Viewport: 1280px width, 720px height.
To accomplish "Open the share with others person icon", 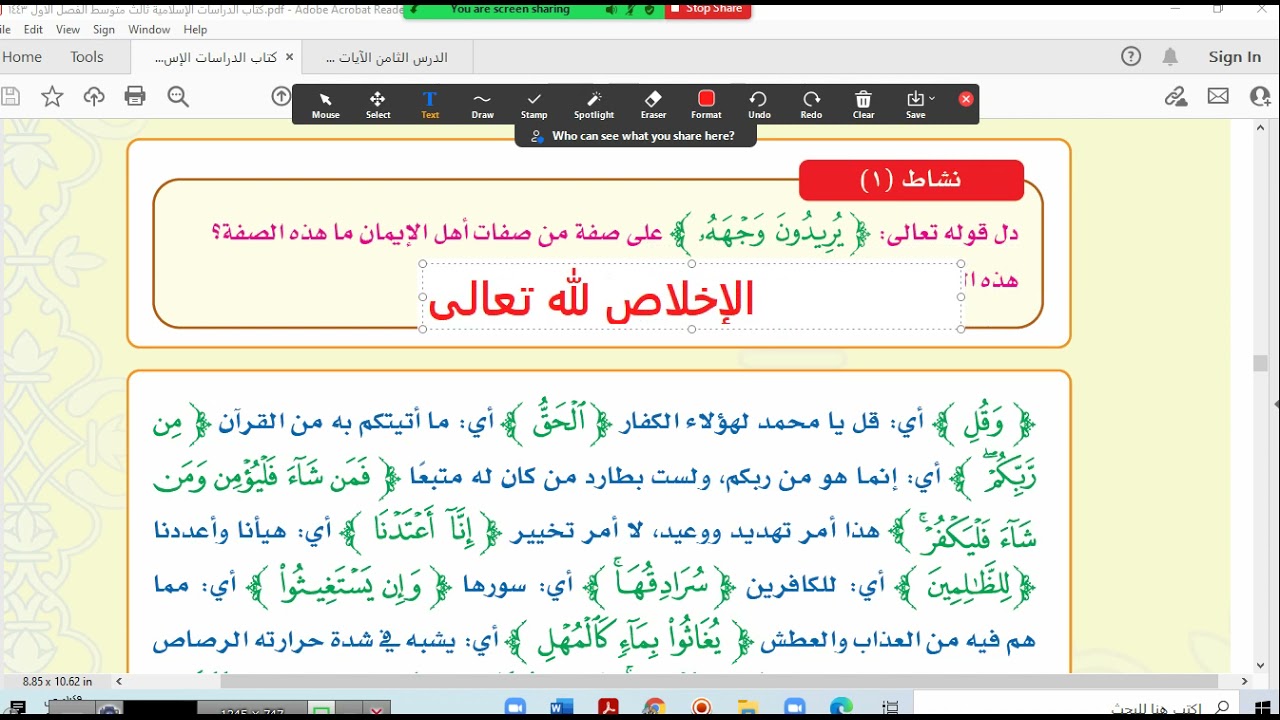I will (x=1260, y=96).
